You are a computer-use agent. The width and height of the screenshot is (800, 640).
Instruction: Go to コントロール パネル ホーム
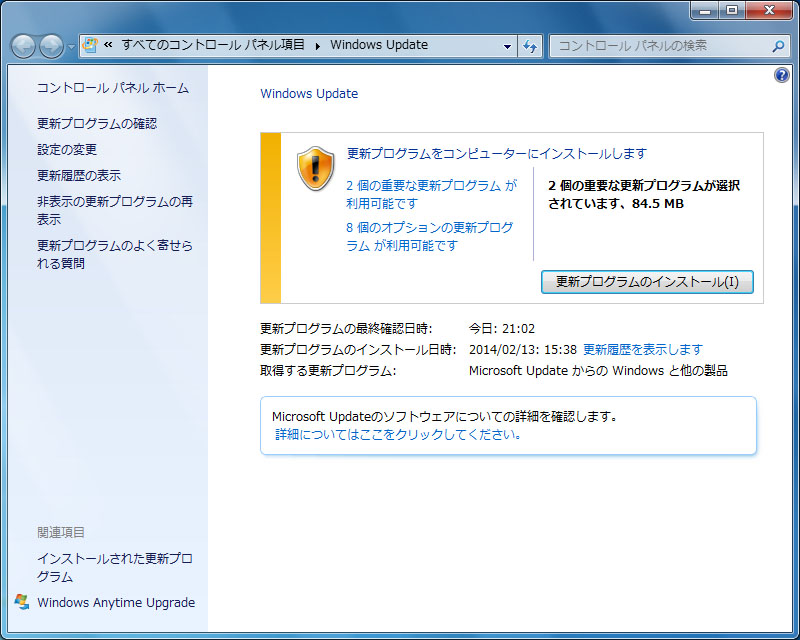pyautogui.click(x=113, y=88)
